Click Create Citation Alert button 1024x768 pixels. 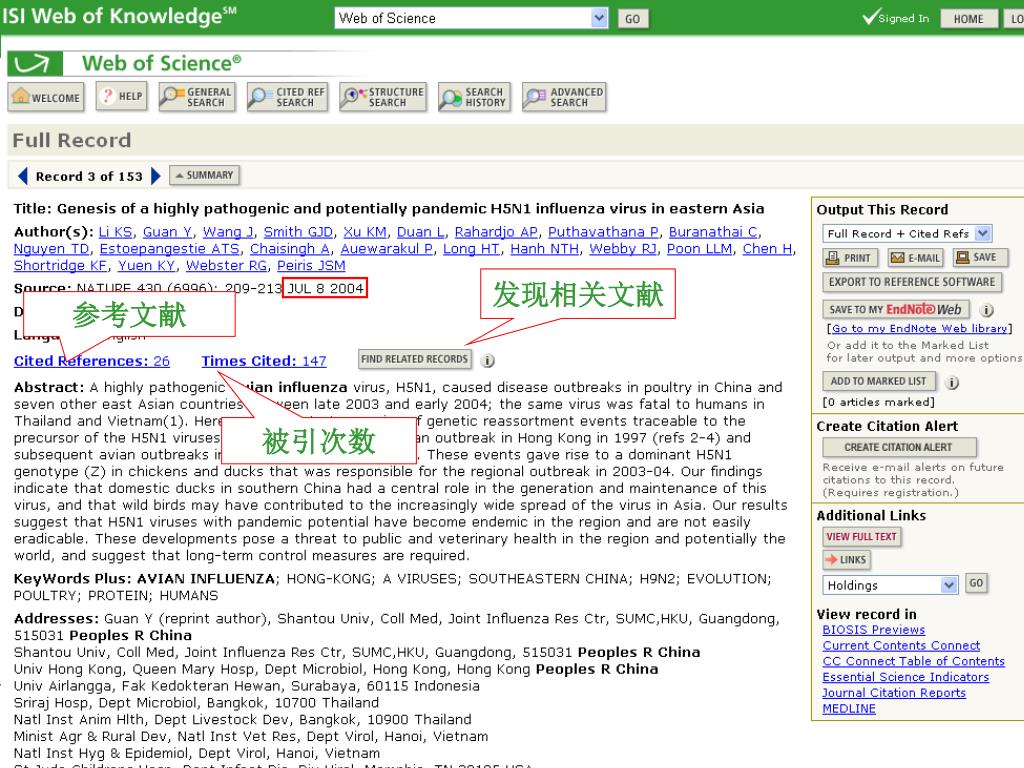(899, 447)
